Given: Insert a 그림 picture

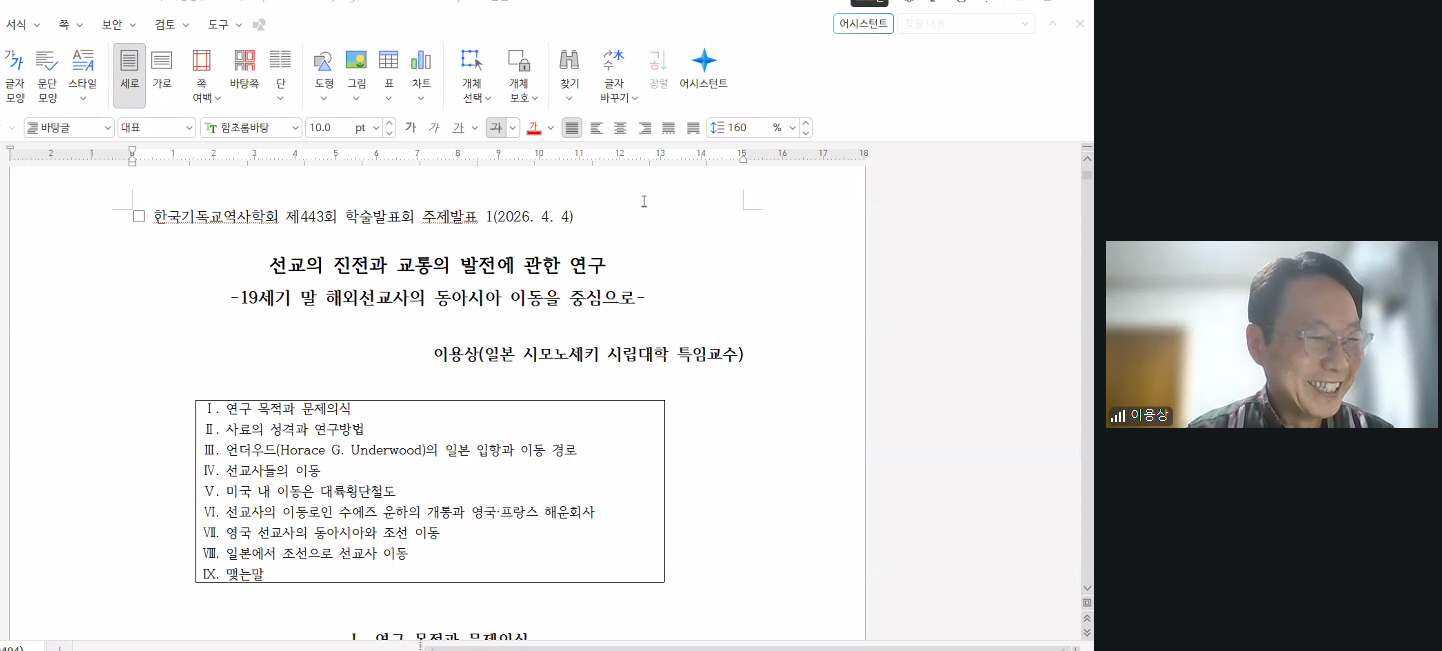Looking at the screenshot, I should (x=356, y=72).
